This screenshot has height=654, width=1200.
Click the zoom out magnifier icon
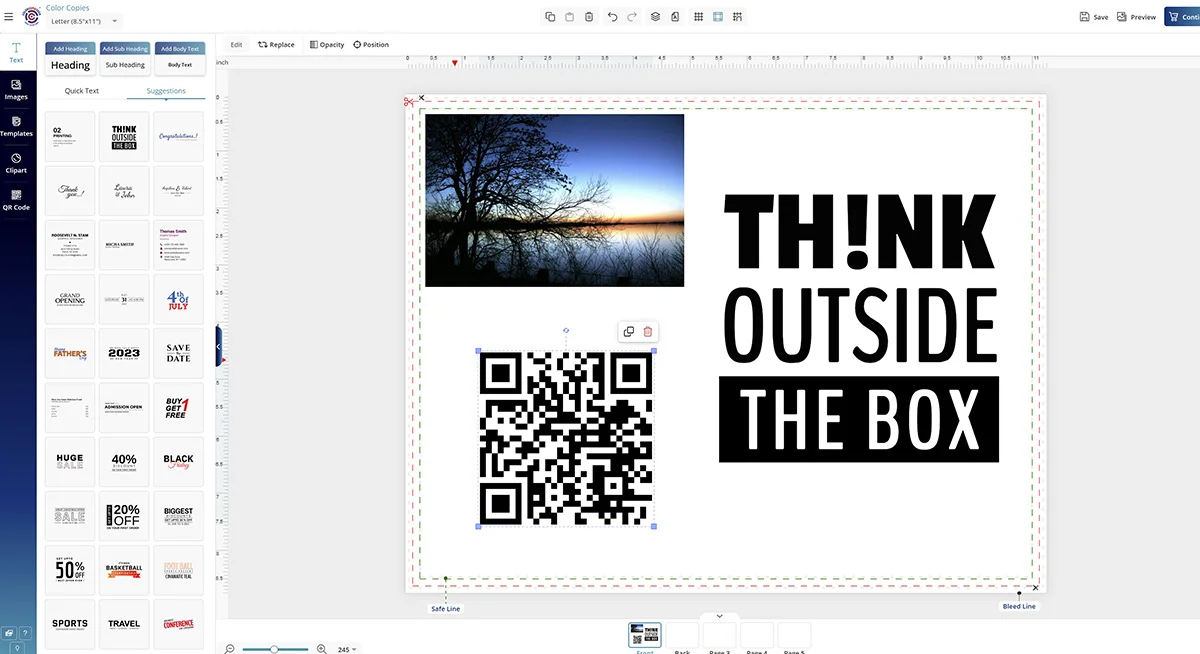pyautogui.click(x=229, y=649)
